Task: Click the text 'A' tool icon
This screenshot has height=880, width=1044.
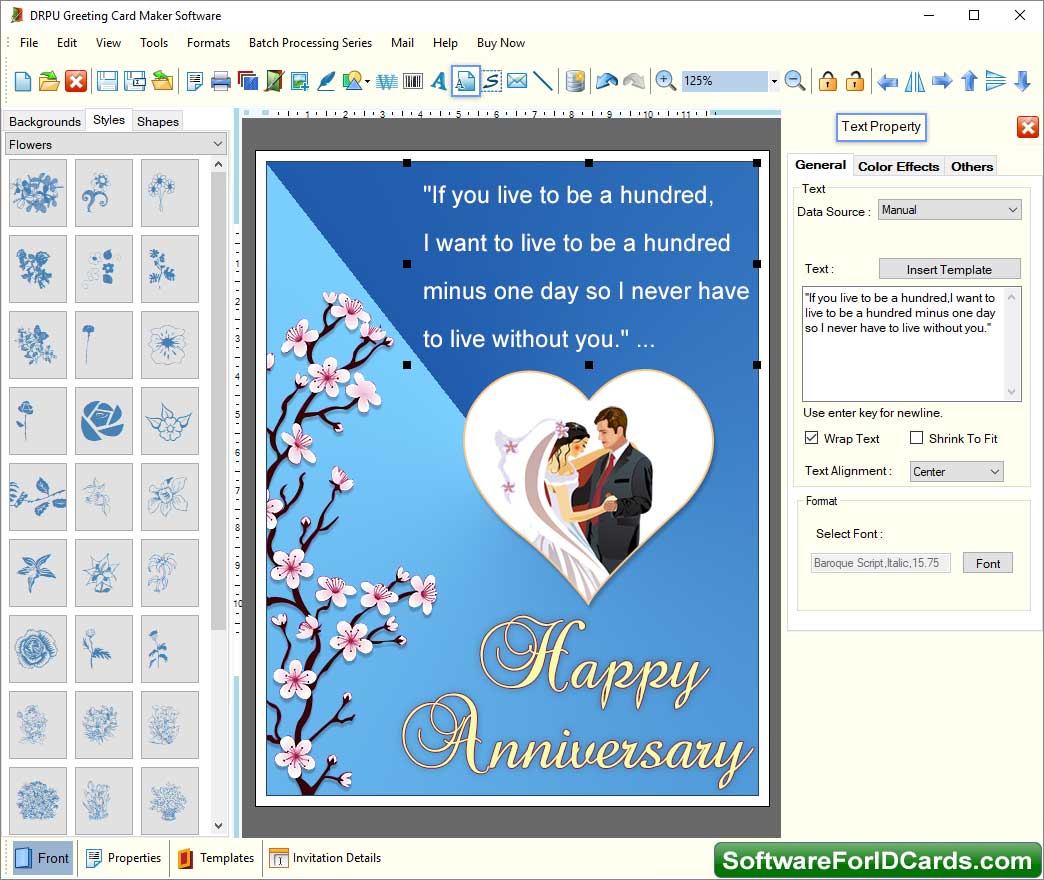Action: (438, 81)
